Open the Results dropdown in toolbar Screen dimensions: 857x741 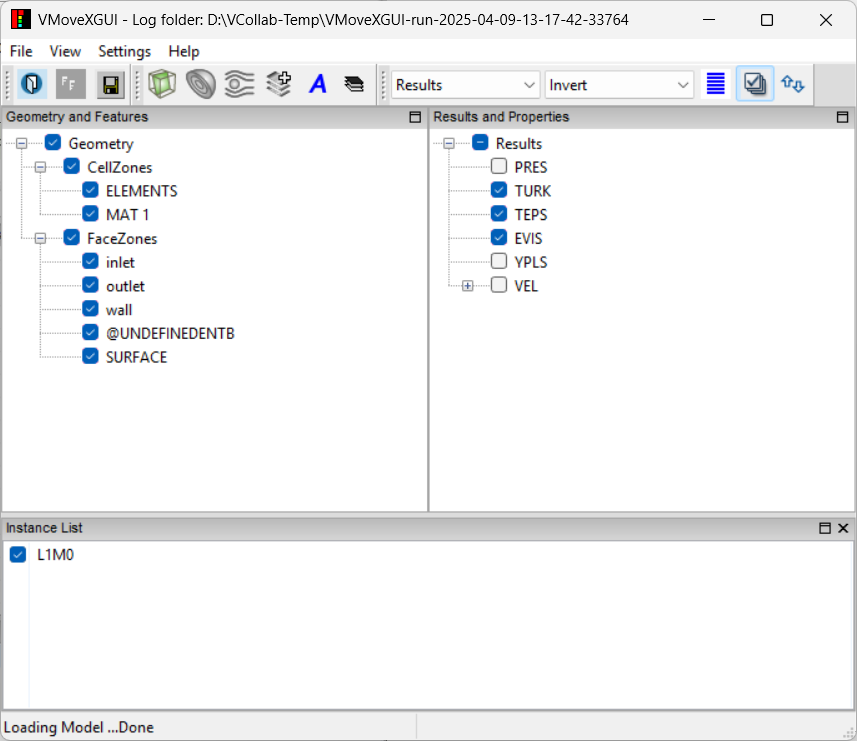465,85
